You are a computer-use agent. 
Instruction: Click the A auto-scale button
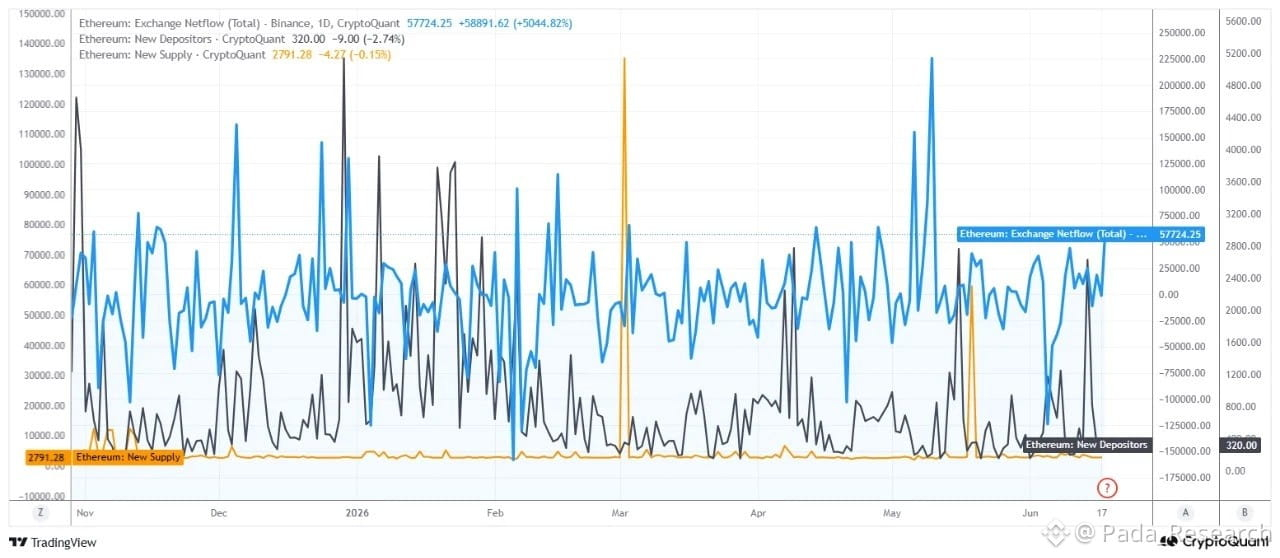coord(1185,512)
